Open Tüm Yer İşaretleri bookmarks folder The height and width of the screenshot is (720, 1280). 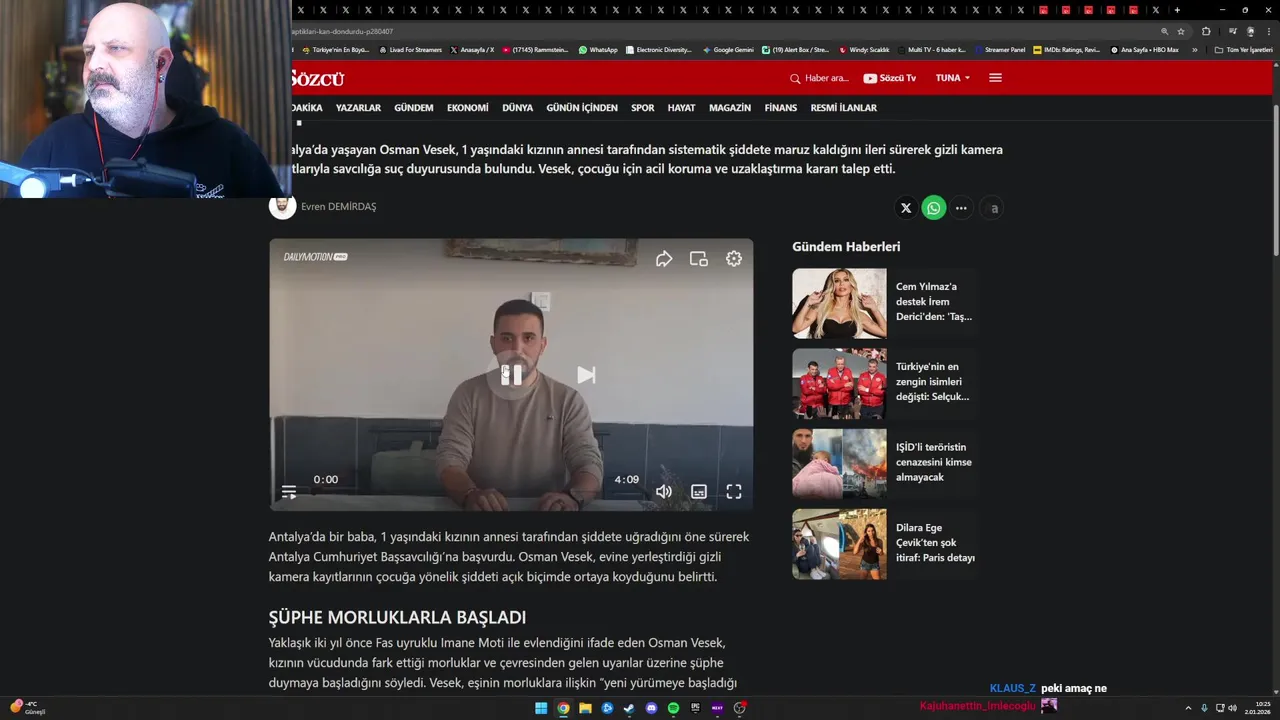pos(1243,50)
